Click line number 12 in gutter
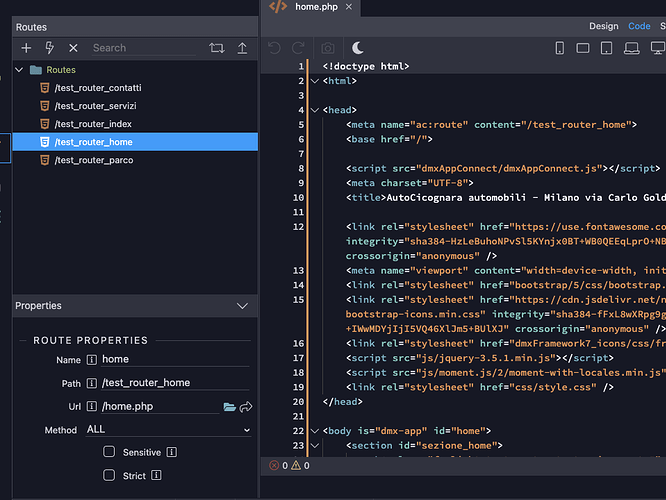This screenshot has width=666, height=500. [299, 227]
